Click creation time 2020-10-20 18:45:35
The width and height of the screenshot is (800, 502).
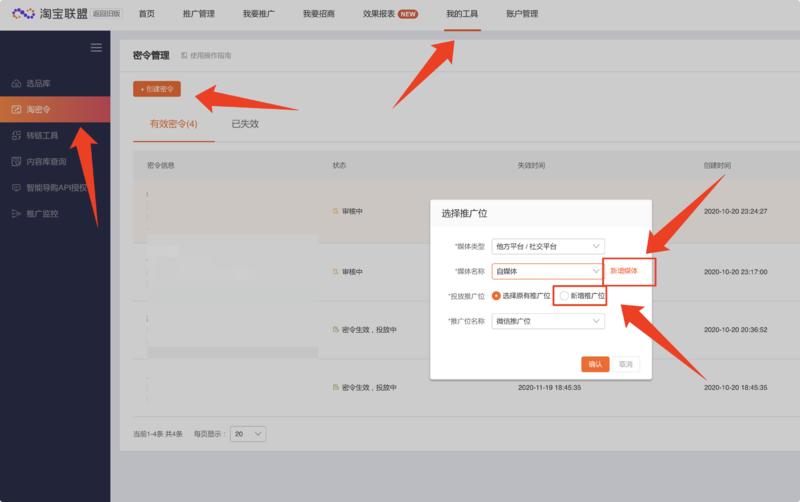736,388
